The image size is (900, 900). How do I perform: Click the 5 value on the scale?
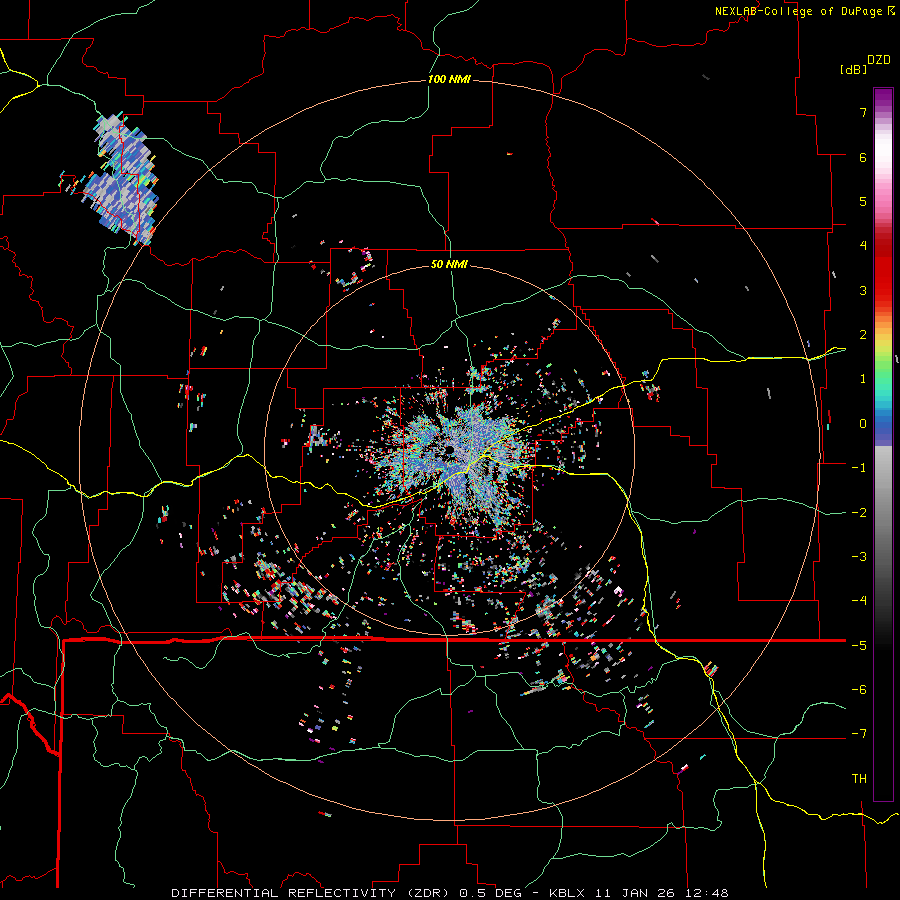(863, 201)
